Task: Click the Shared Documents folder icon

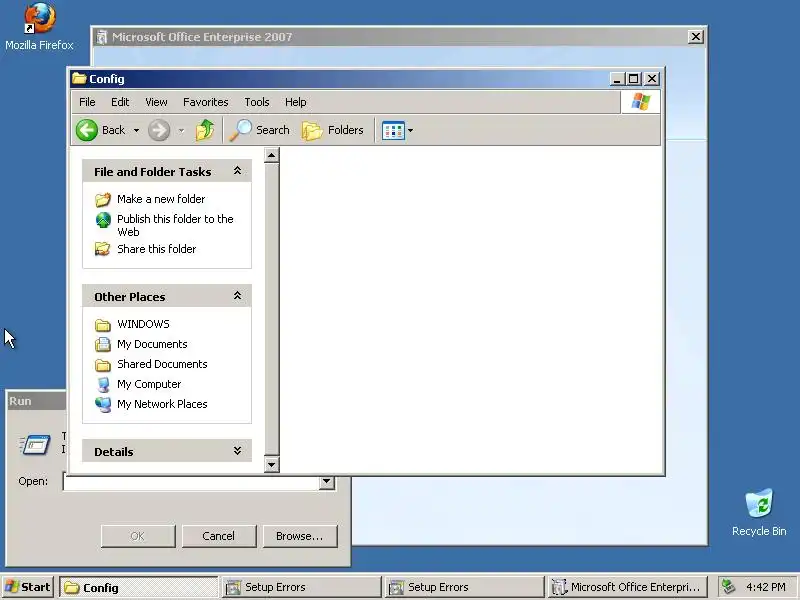Action: 103,365
